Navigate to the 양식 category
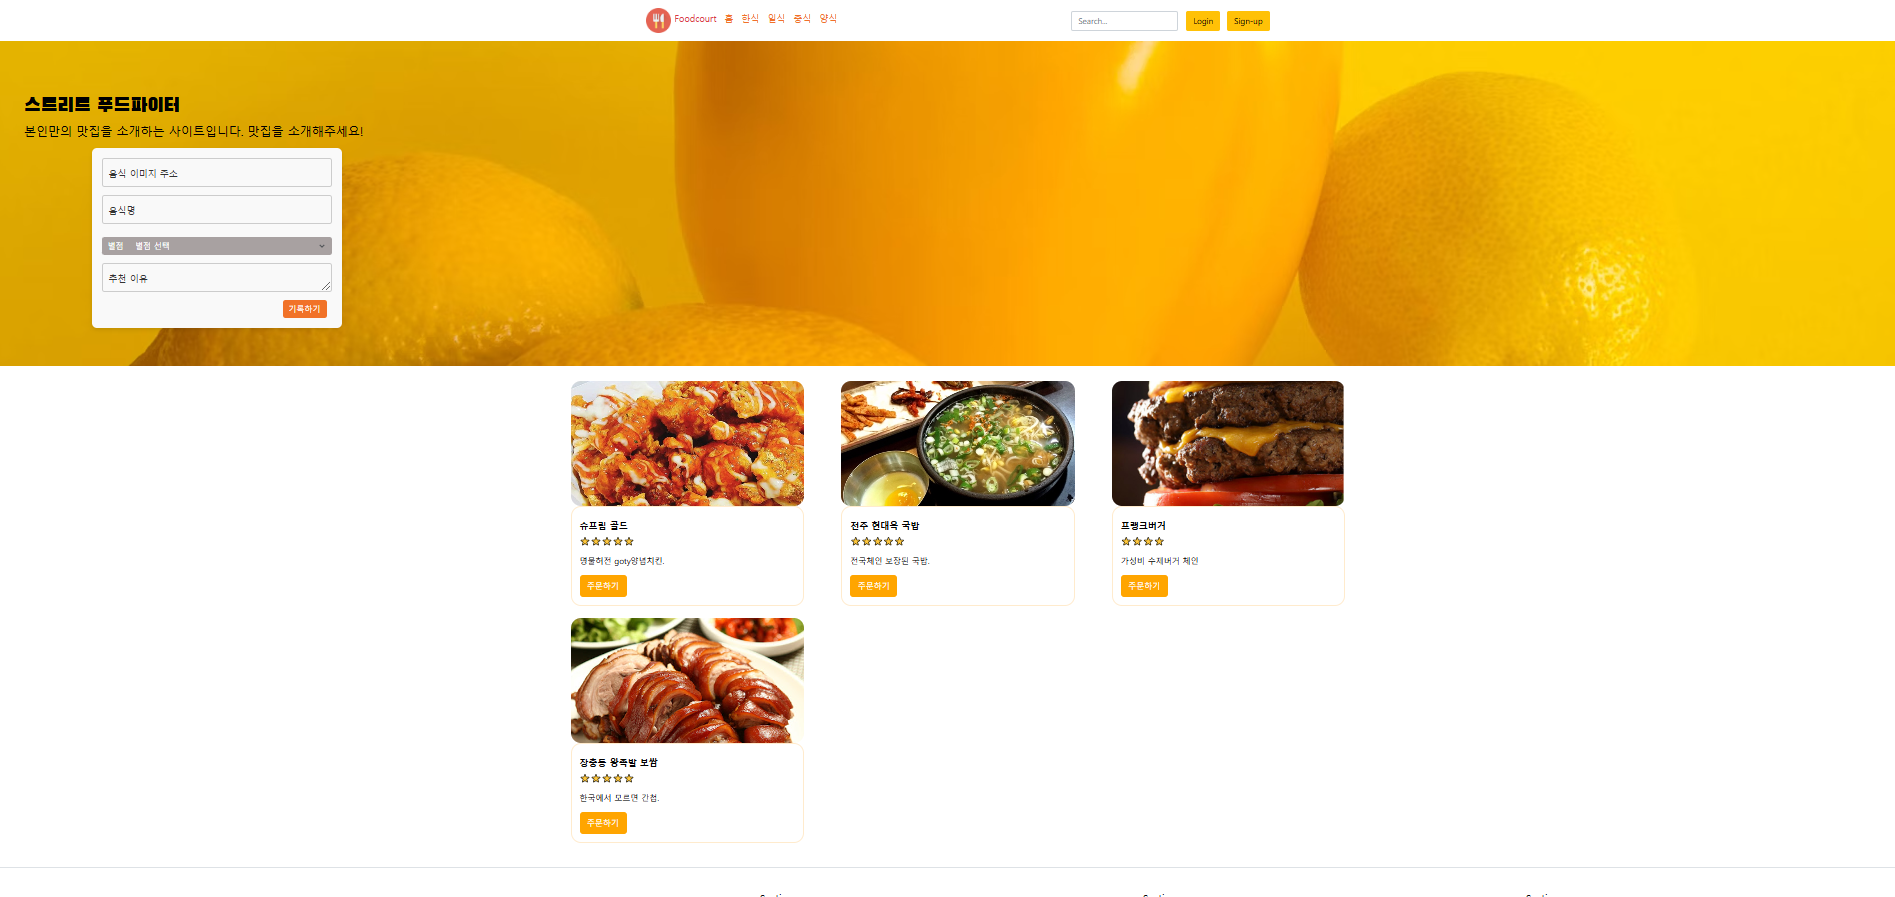 [x=828, y=19]
